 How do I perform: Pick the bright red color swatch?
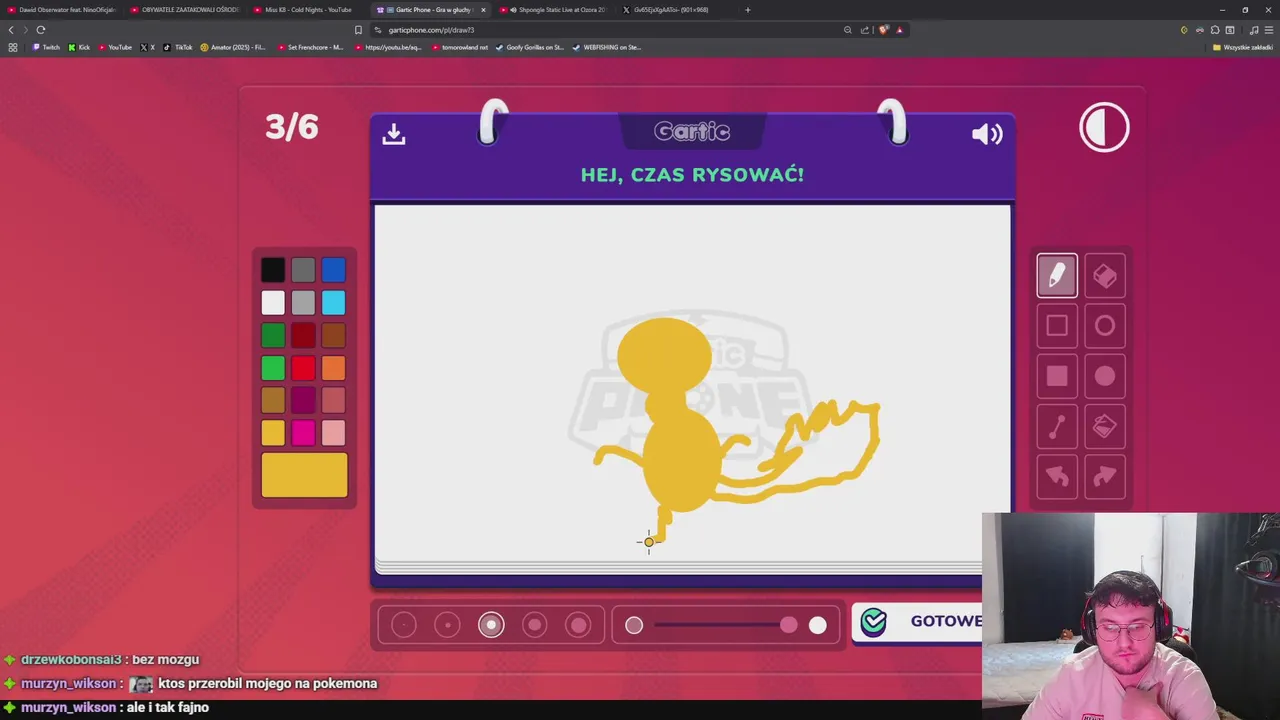point(303,368)
